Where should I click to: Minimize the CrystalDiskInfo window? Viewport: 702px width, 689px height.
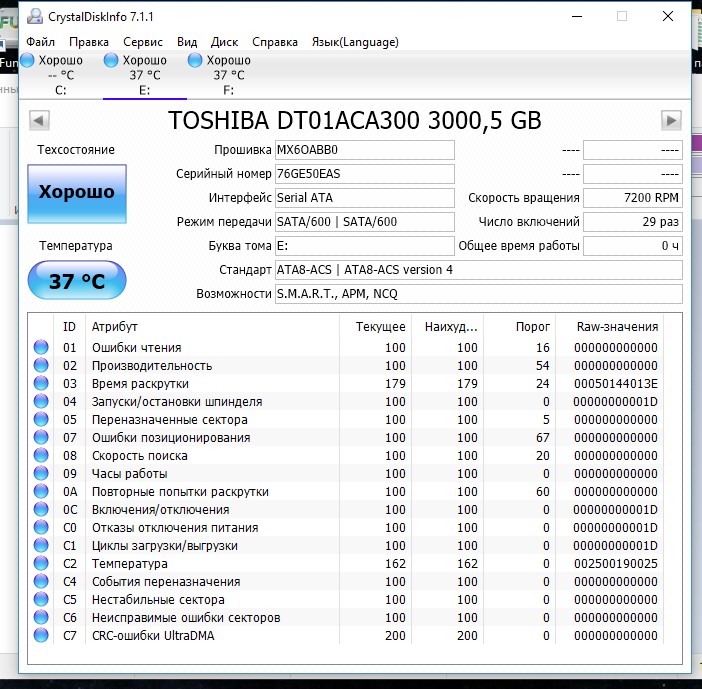[x=577, y=17]
